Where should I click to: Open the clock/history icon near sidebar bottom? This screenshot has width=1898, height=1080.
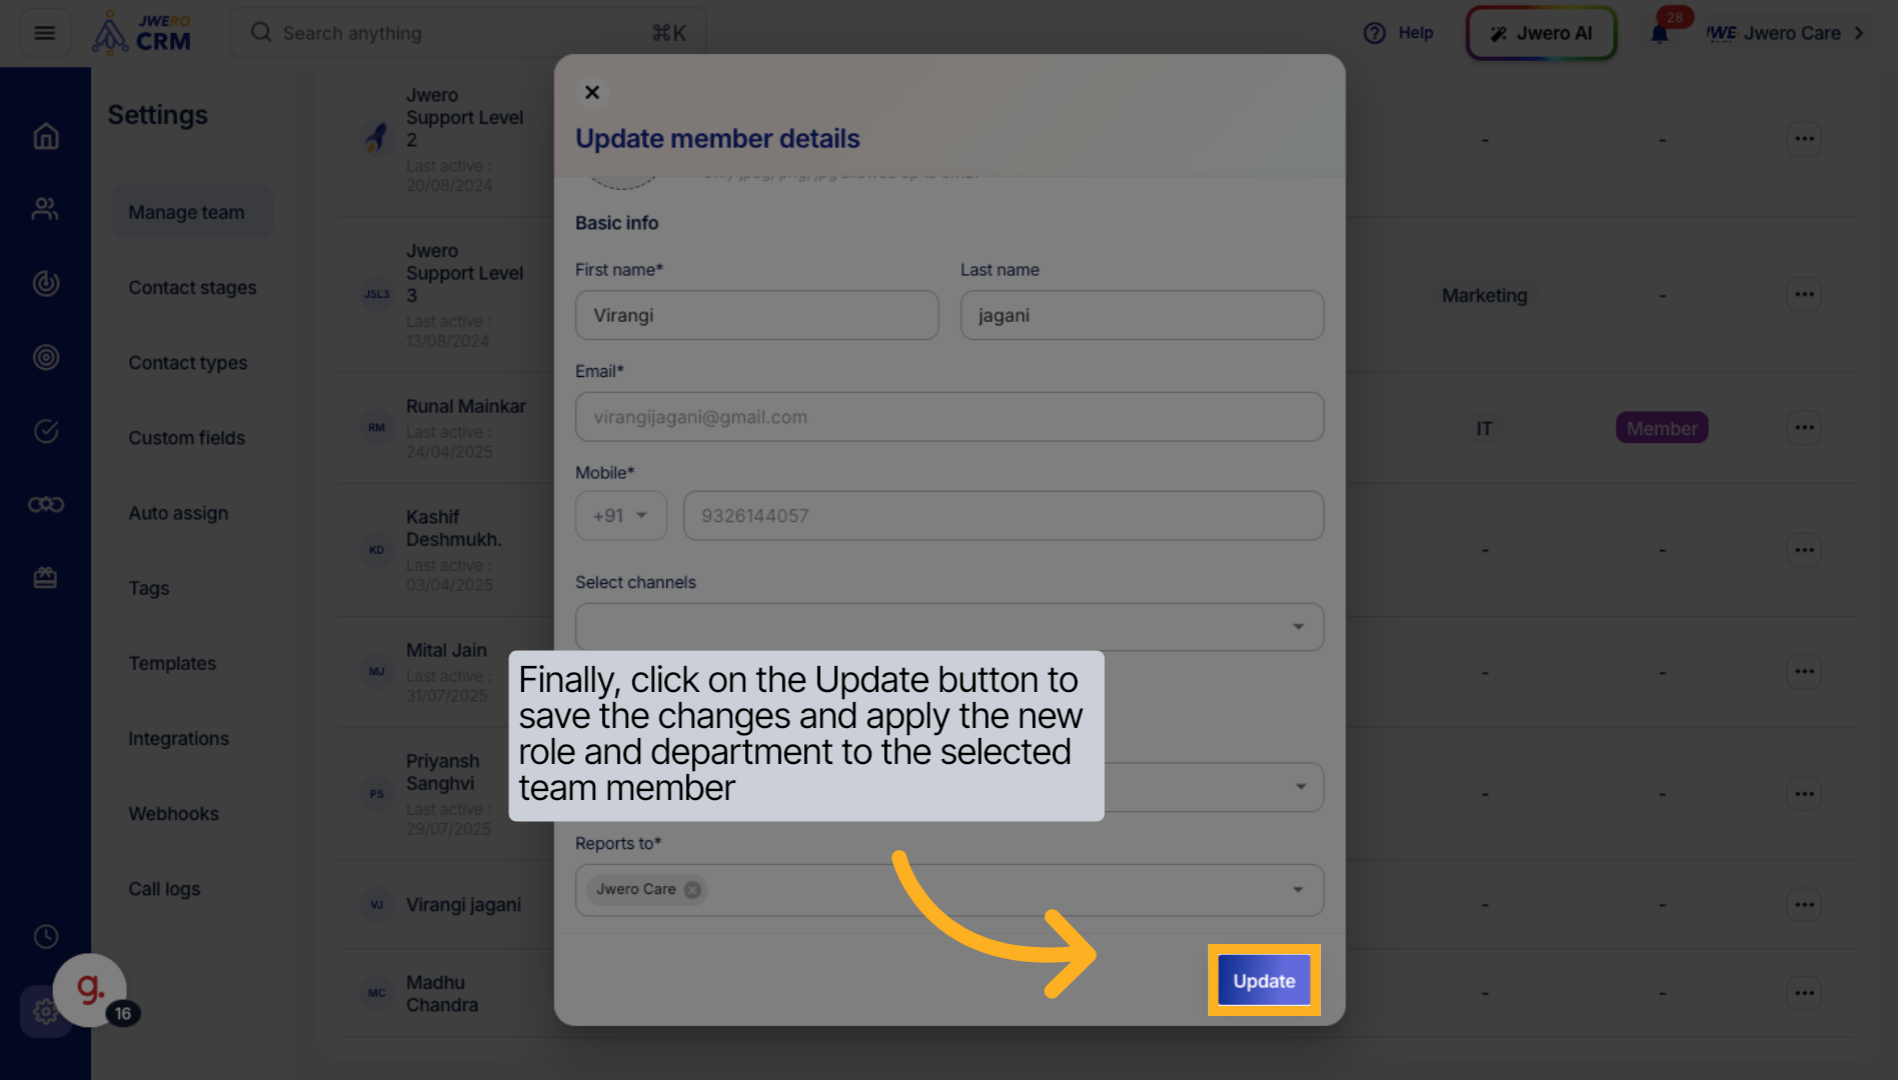pos(45,936)
